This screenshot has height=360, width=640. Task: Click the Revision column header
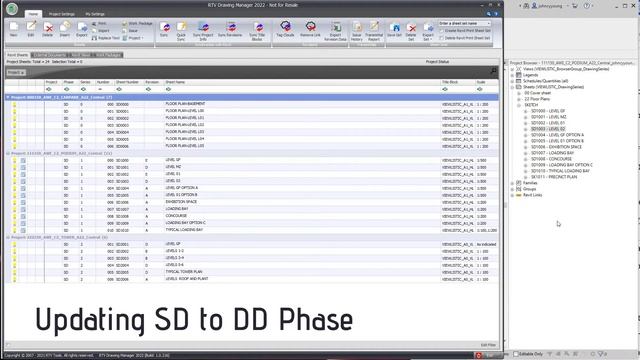[x=153, y=82]
